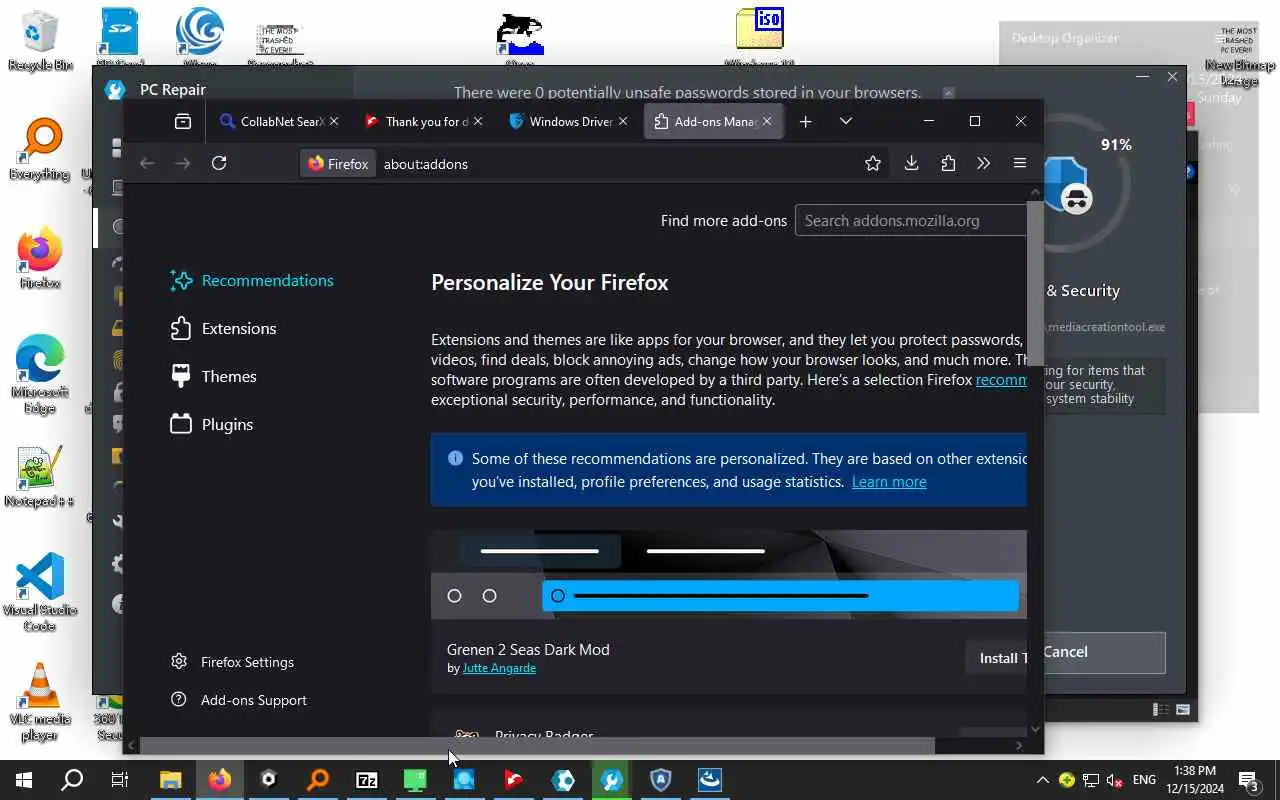Open taskbar Search
1280x800 pixels.
[72, 780]
